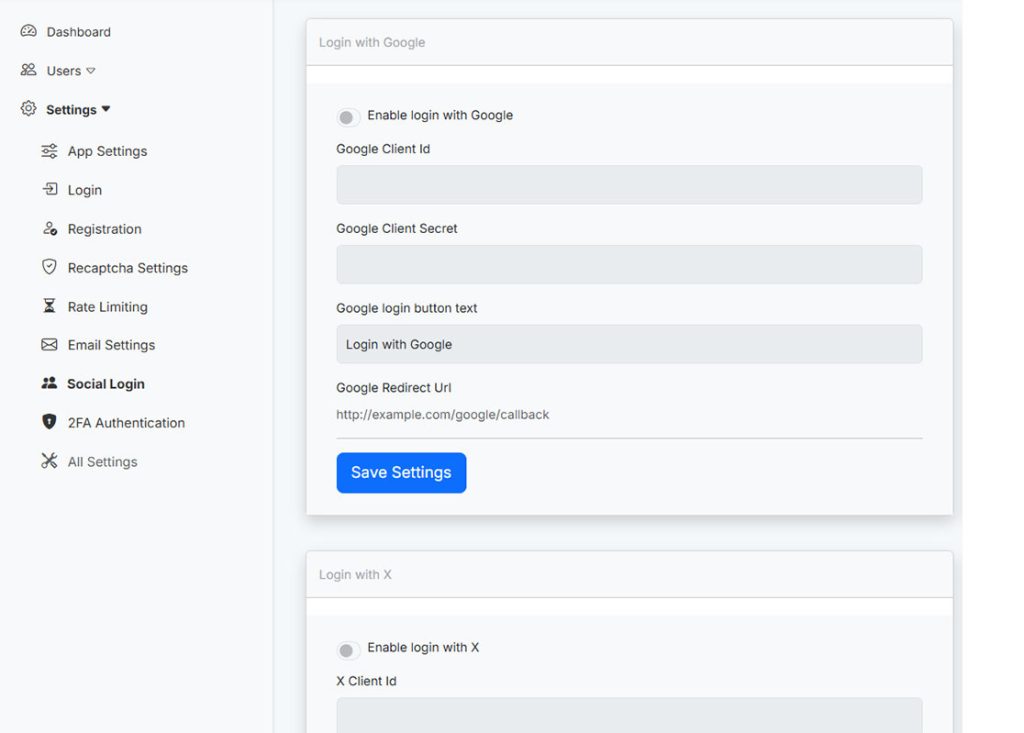The height and width of the screenshot is (733, 1024).
Task: Open Email Settings in the sidebar
Action: click(x=111, y=345)
